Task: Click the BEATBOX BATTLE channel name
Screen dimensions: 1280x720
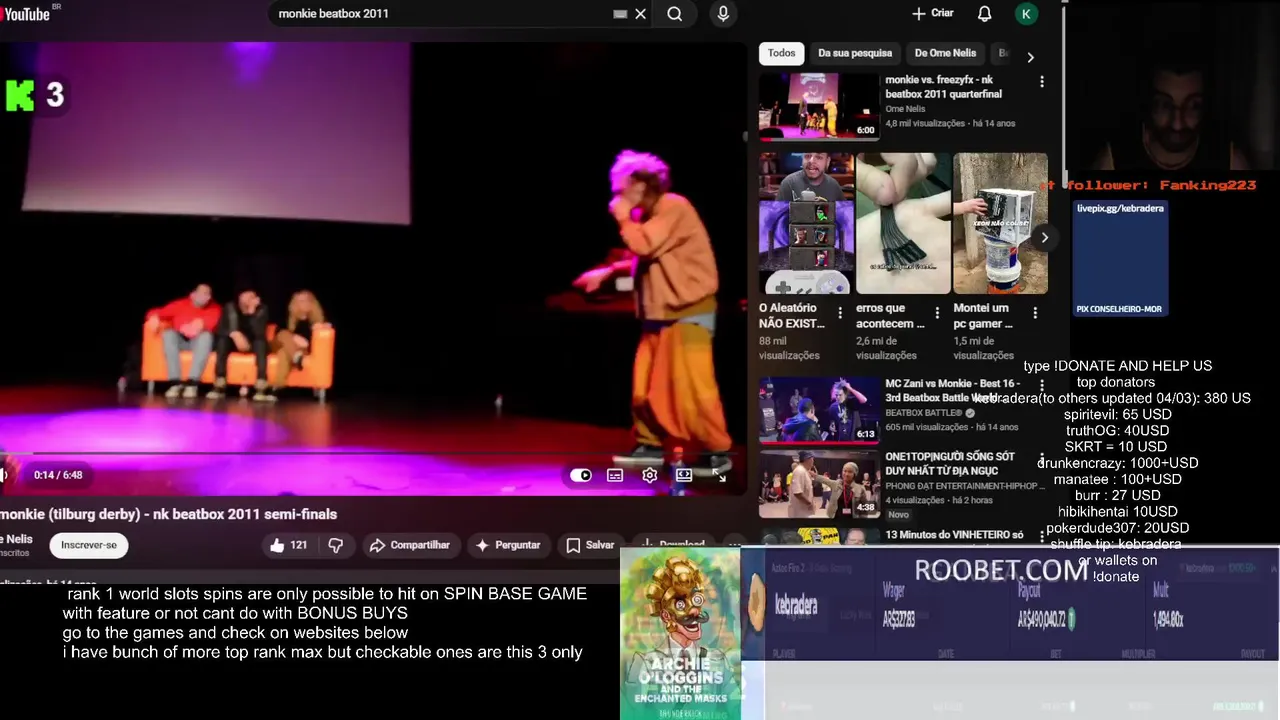Action: [923, 413]
